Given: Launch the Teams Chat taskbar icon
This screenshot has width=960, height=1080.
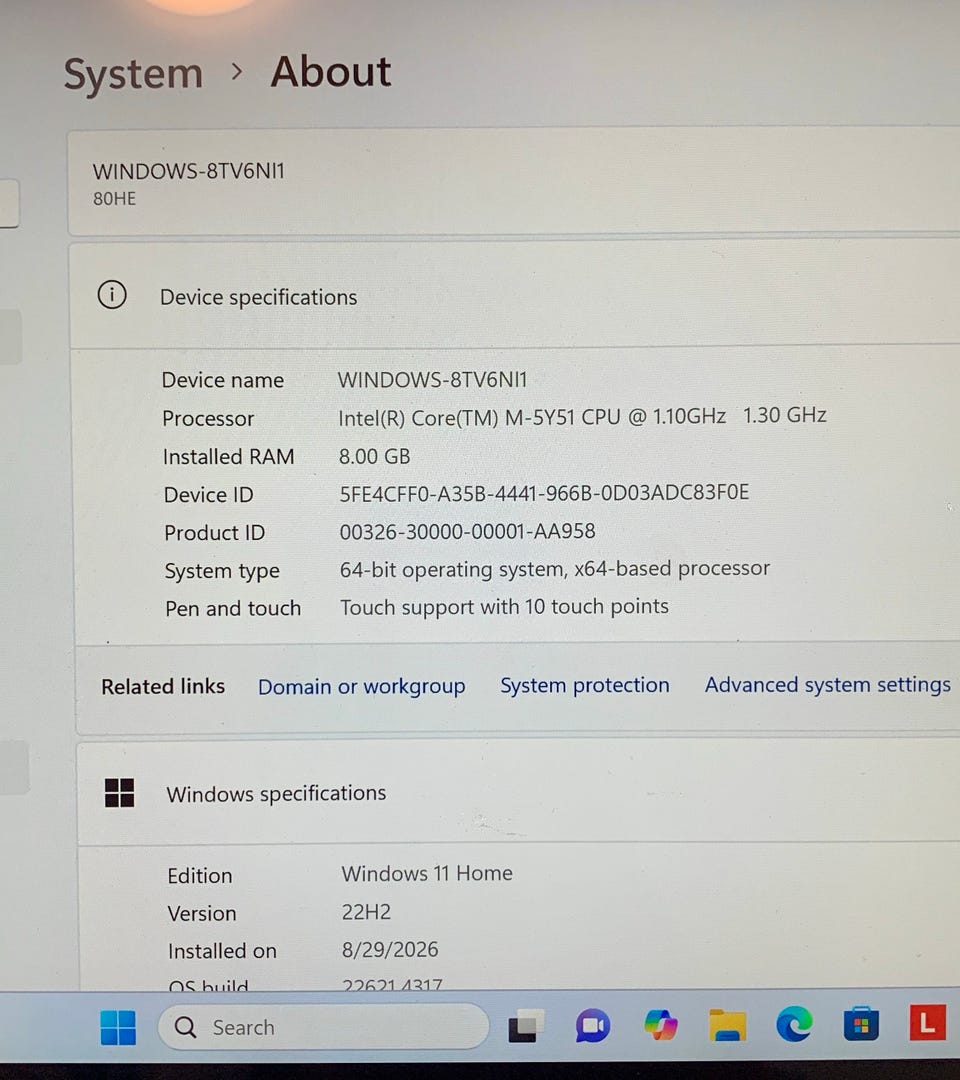Looking at the screenshot, I should click(592, 1026).
